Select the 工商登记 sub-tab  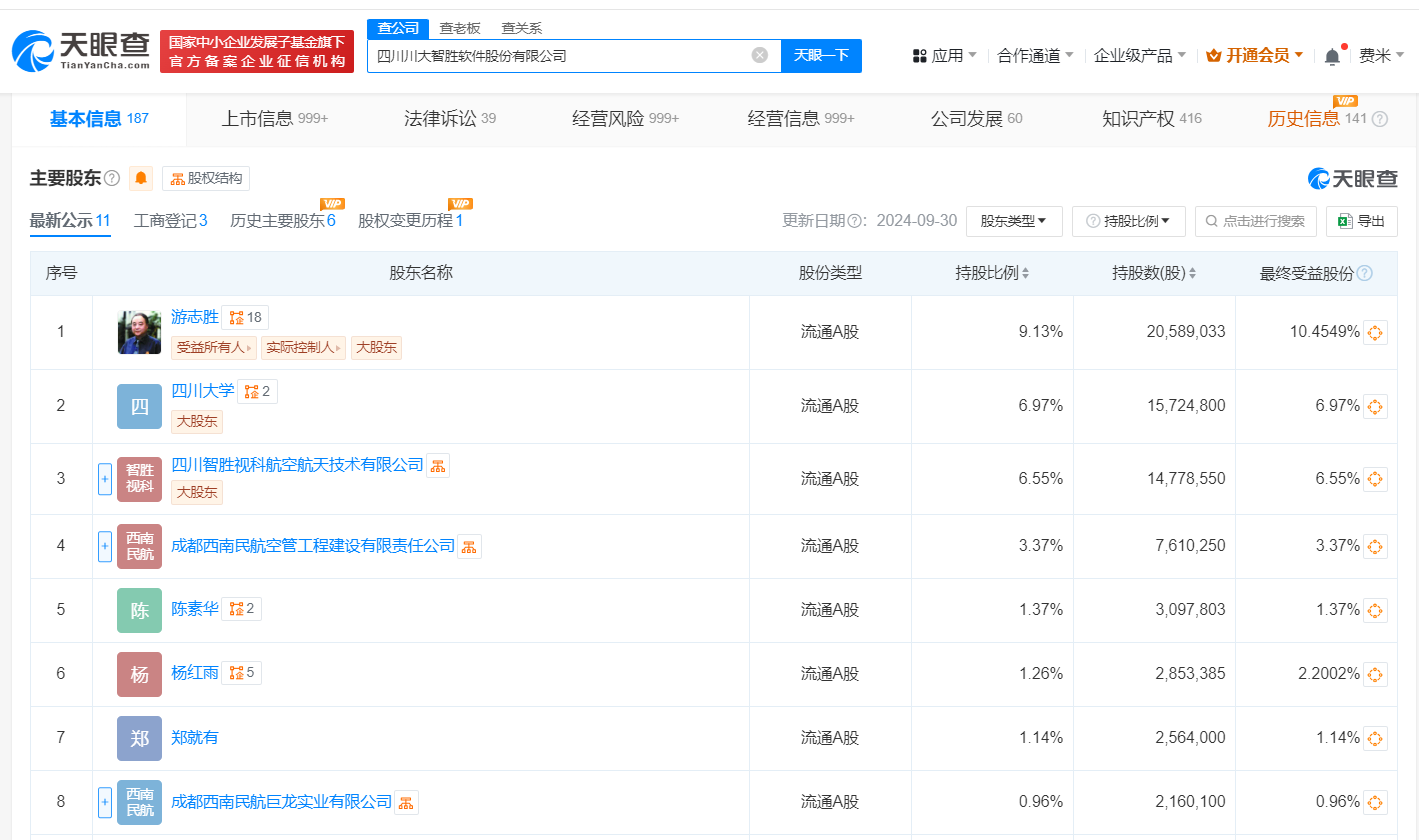170,221
